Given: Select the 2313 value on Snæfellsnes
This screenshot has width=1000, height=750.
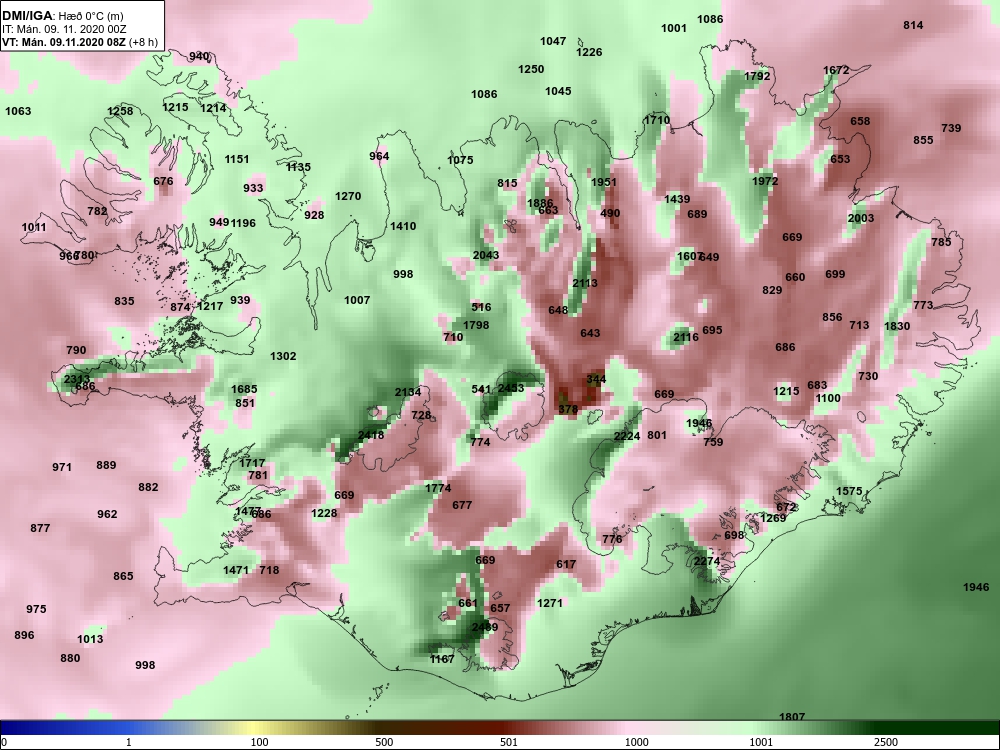Looking at the screenshot, I should (77, 379).
